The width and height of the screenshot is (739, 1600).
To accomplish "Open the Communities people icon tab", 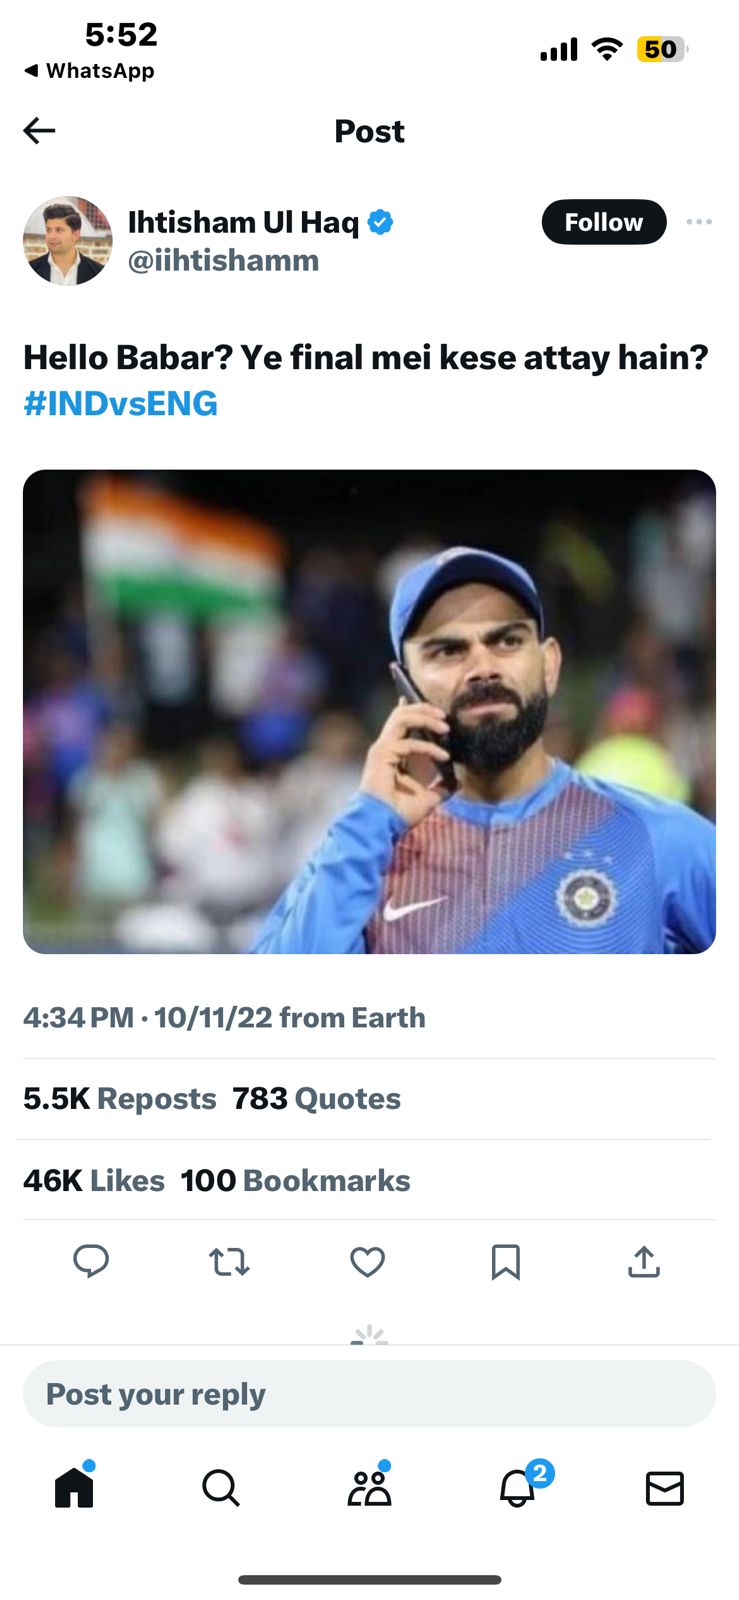I will point(369,1487).
